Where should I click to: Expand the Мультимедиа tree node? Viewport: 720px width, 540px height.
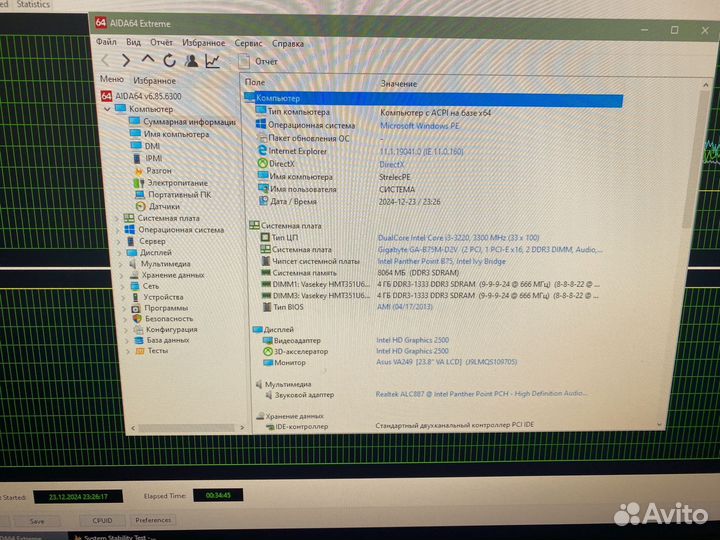click(x=122, y=264)
